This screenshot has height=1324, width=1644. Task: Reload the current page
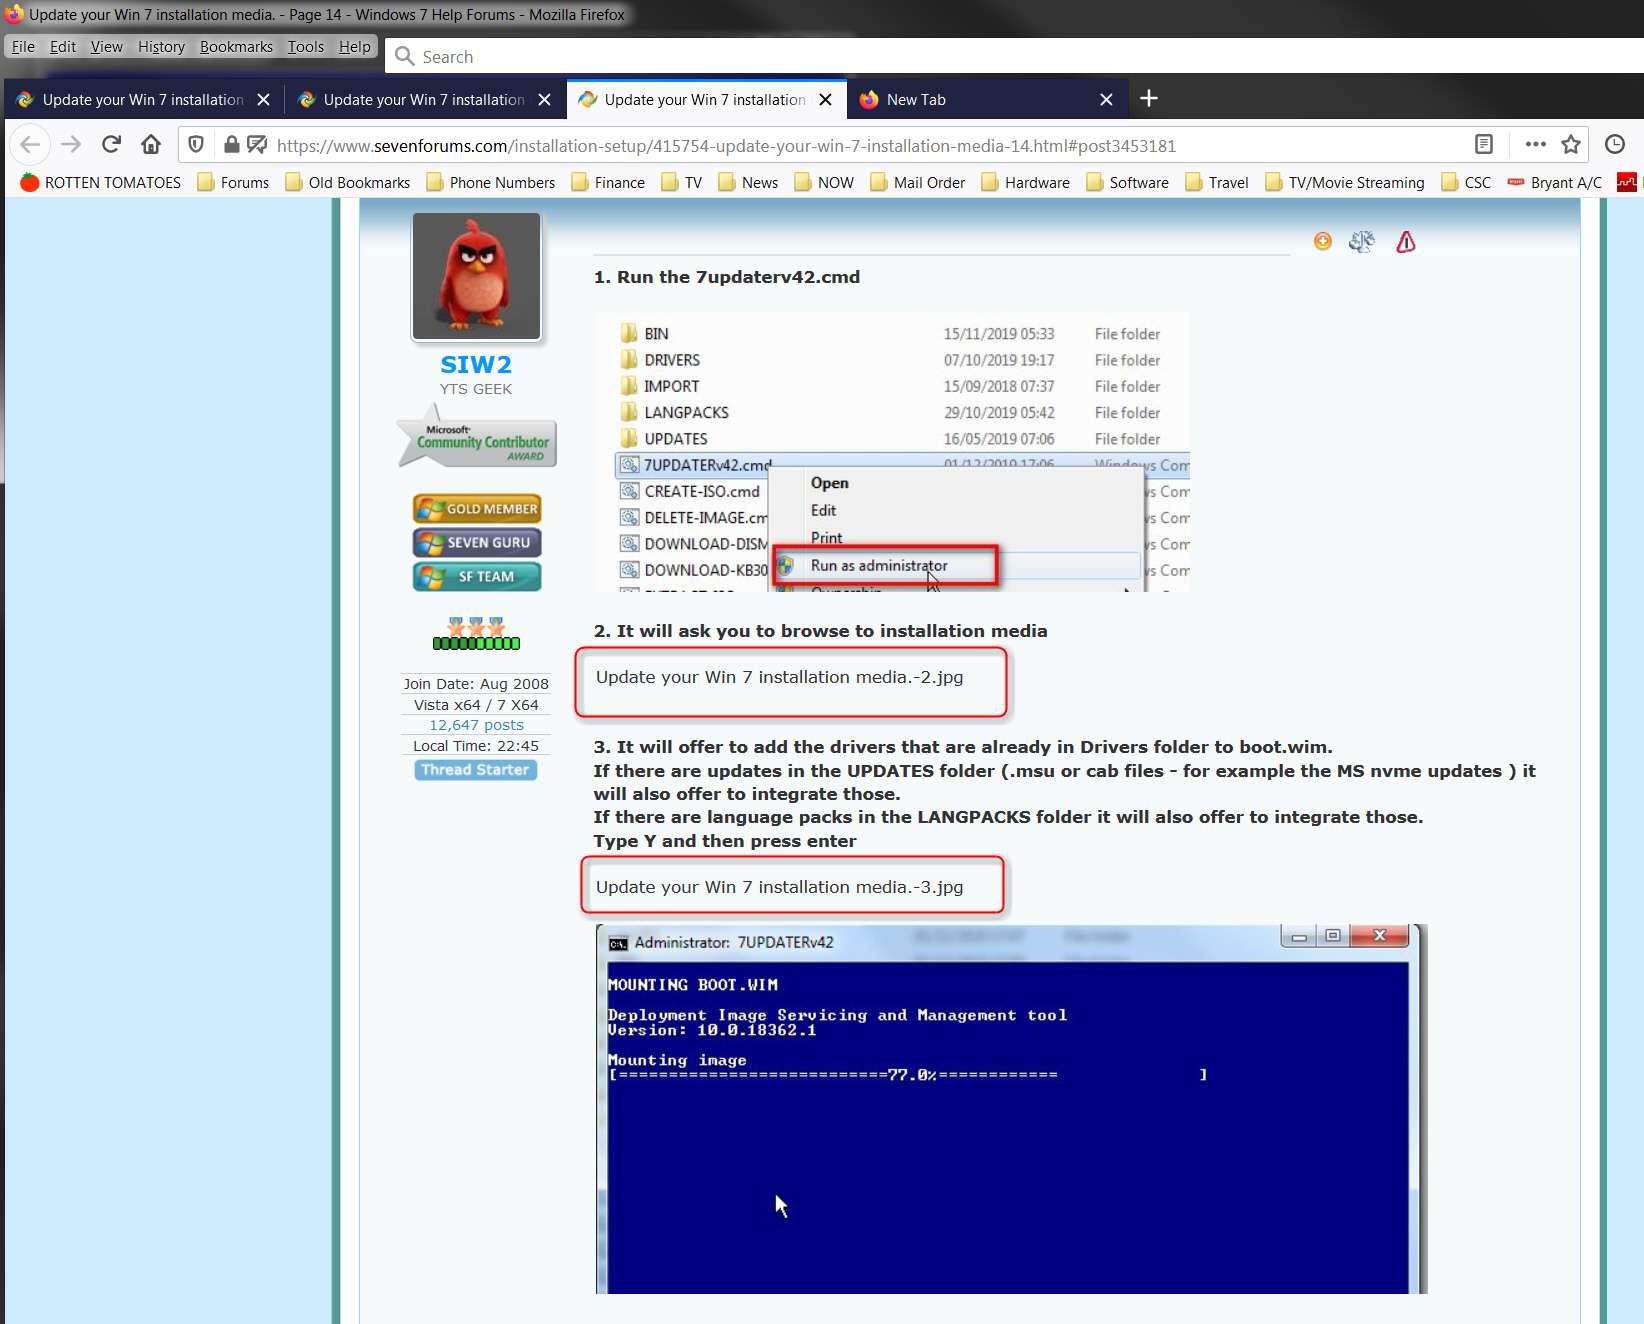pyautogui.click(x=111, y=145)
